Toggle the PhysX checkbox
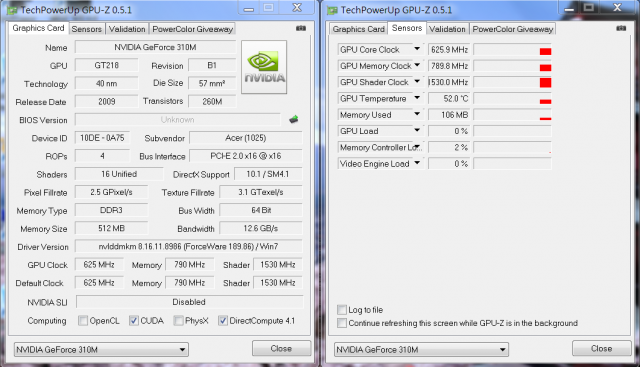The width and height of the screenshot is (640, 367). [178, 321]
